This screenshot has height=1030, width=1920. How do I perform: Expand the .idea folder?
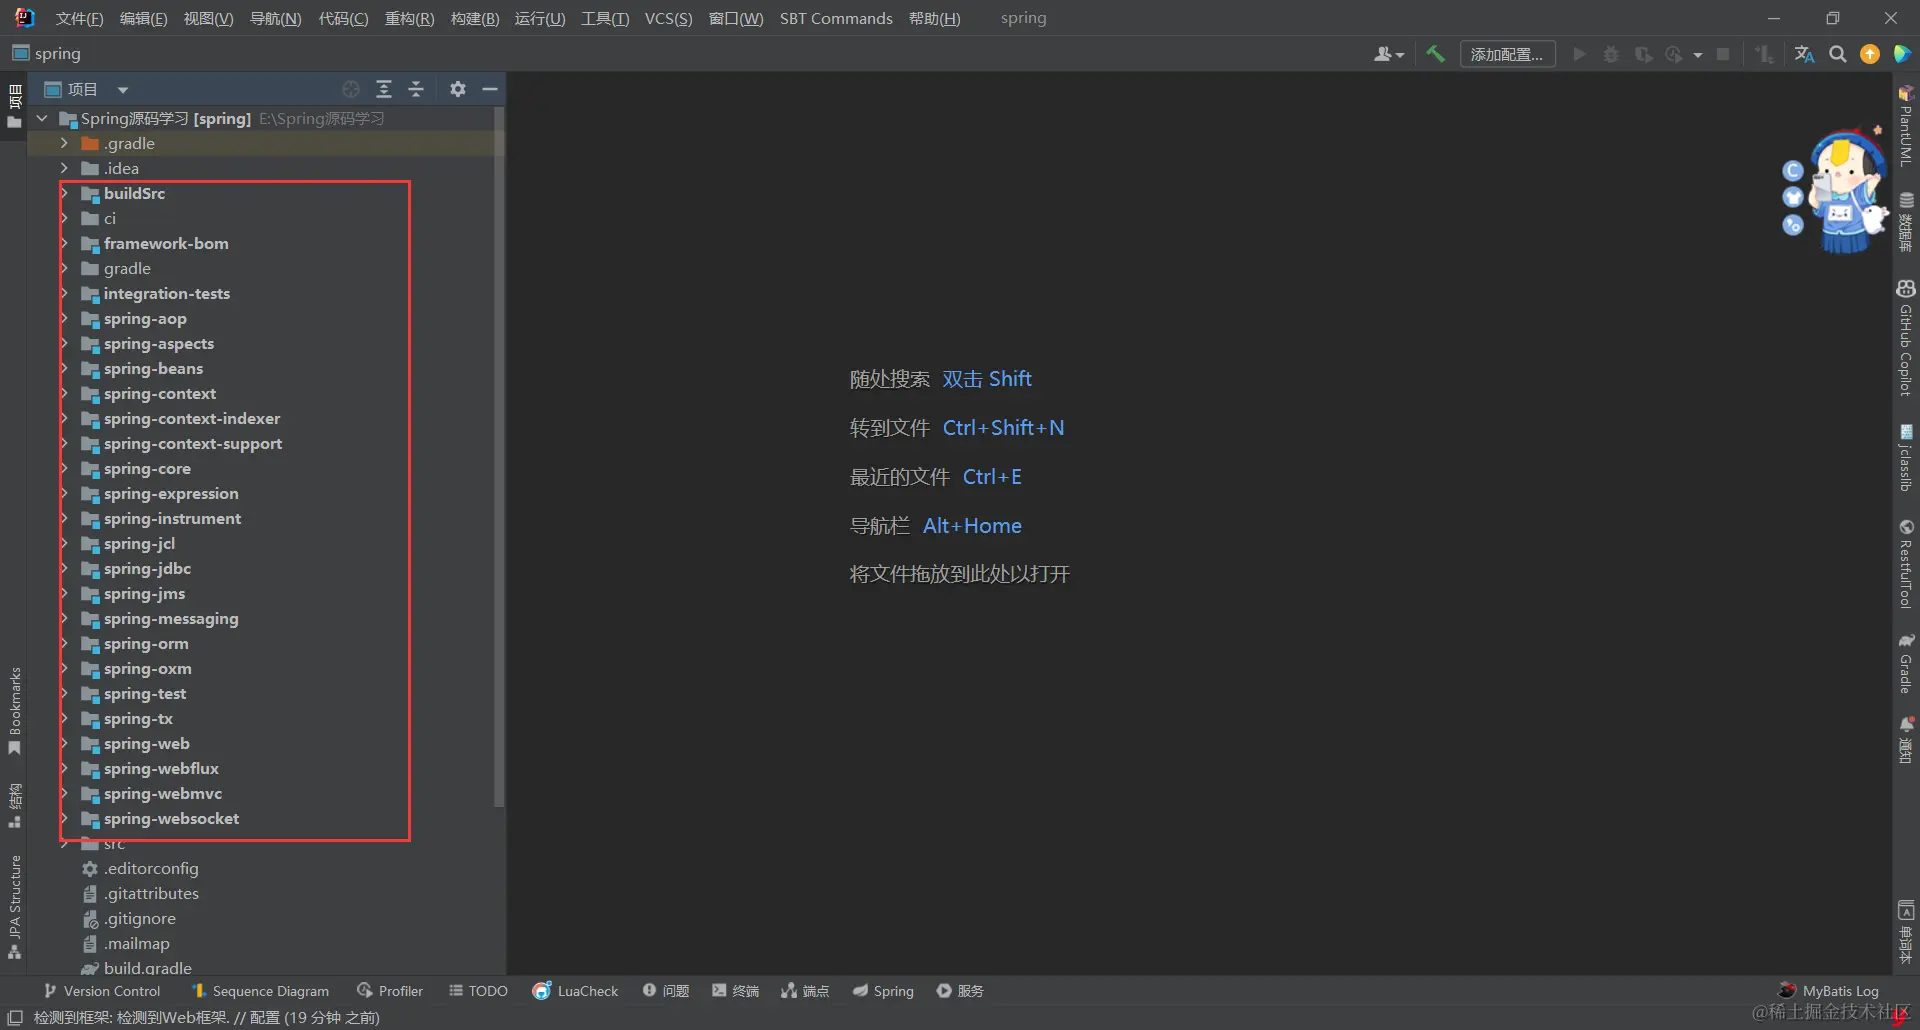tap(64, 168)
